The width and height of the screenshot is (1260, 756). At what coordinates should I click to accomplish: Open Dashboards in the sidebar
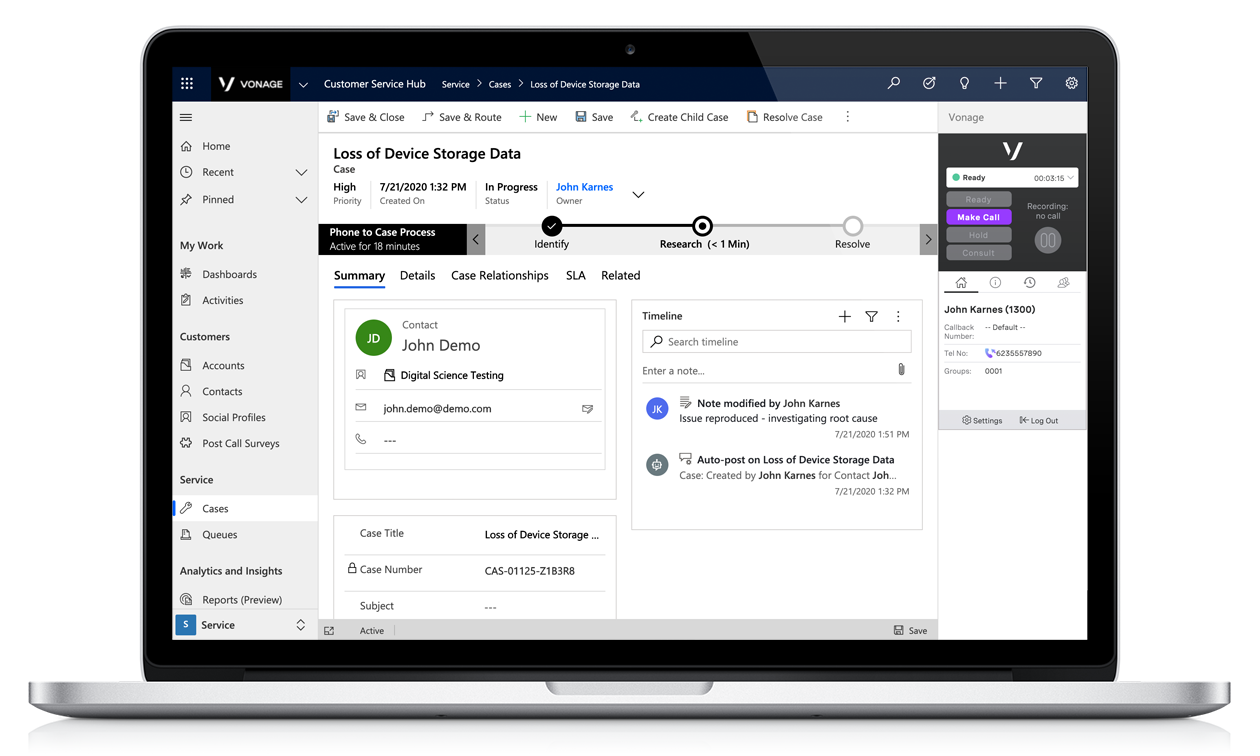click(229, 274)
